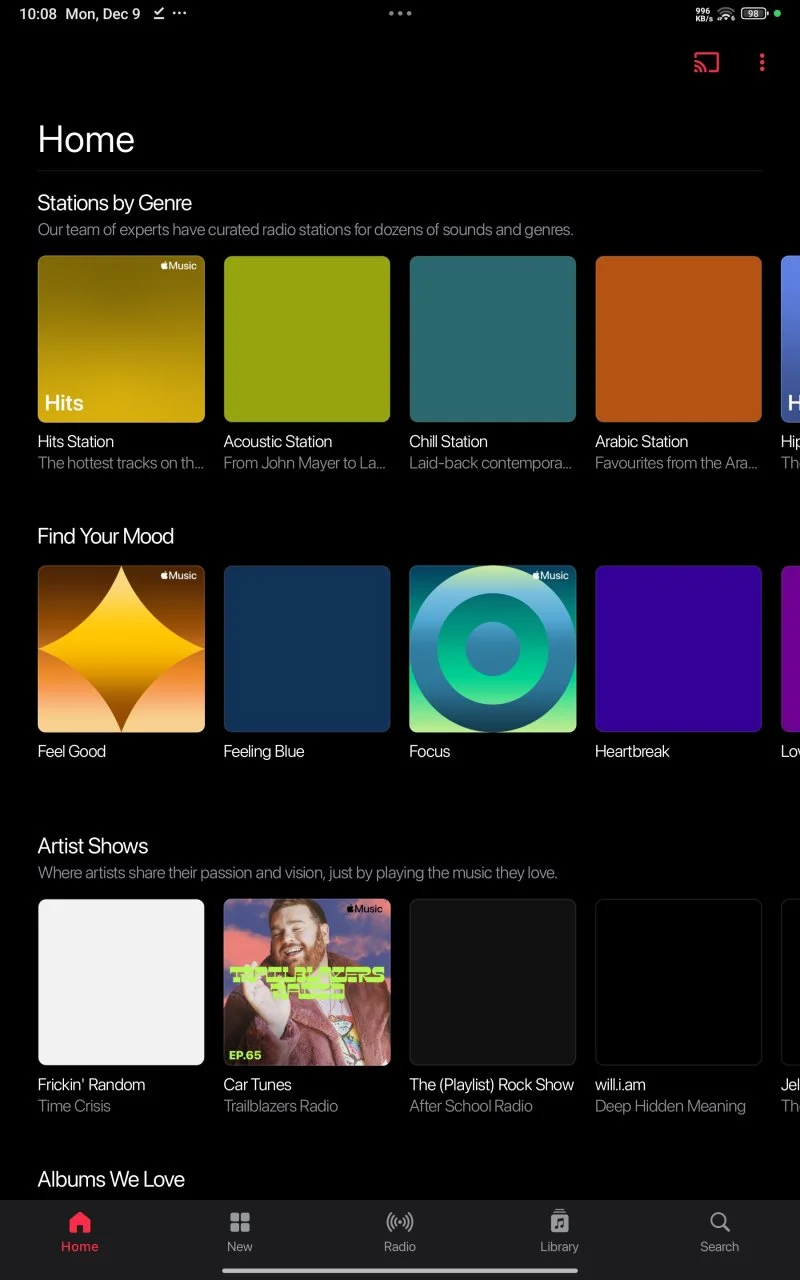Open the Car Tunes episode artwork
Image resolution: width=800 pixels, height=1280 pixels.
pyautogui.click(x=307, y=982)
